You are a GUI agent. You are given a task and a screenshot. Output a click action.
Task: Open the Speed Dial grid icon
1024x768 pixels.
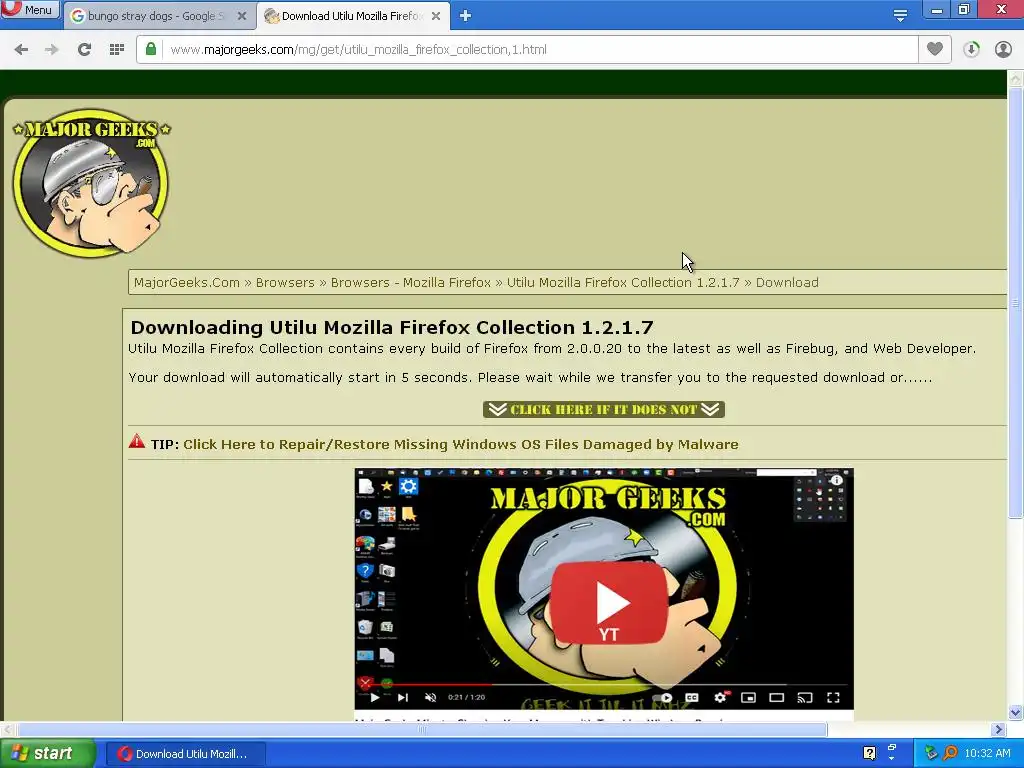point(117,50)
